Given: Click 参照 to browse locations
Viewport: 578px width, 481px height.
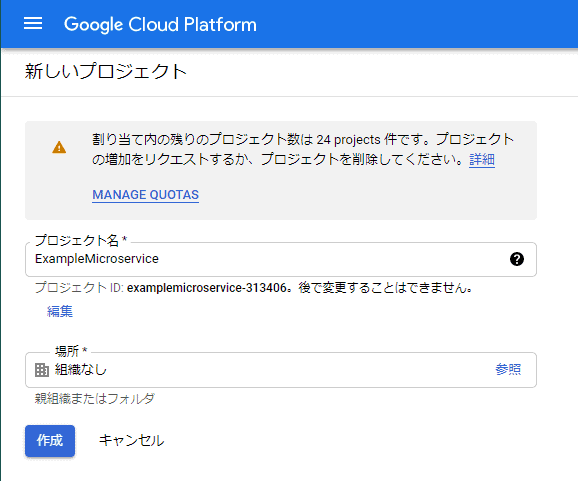Looking at the screenshot, I should [x=508, y=369].
